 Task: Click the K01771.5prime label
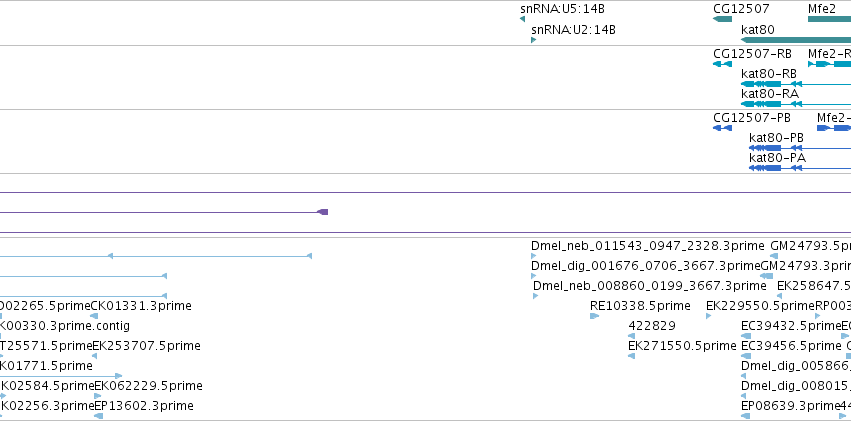[46, 366]
